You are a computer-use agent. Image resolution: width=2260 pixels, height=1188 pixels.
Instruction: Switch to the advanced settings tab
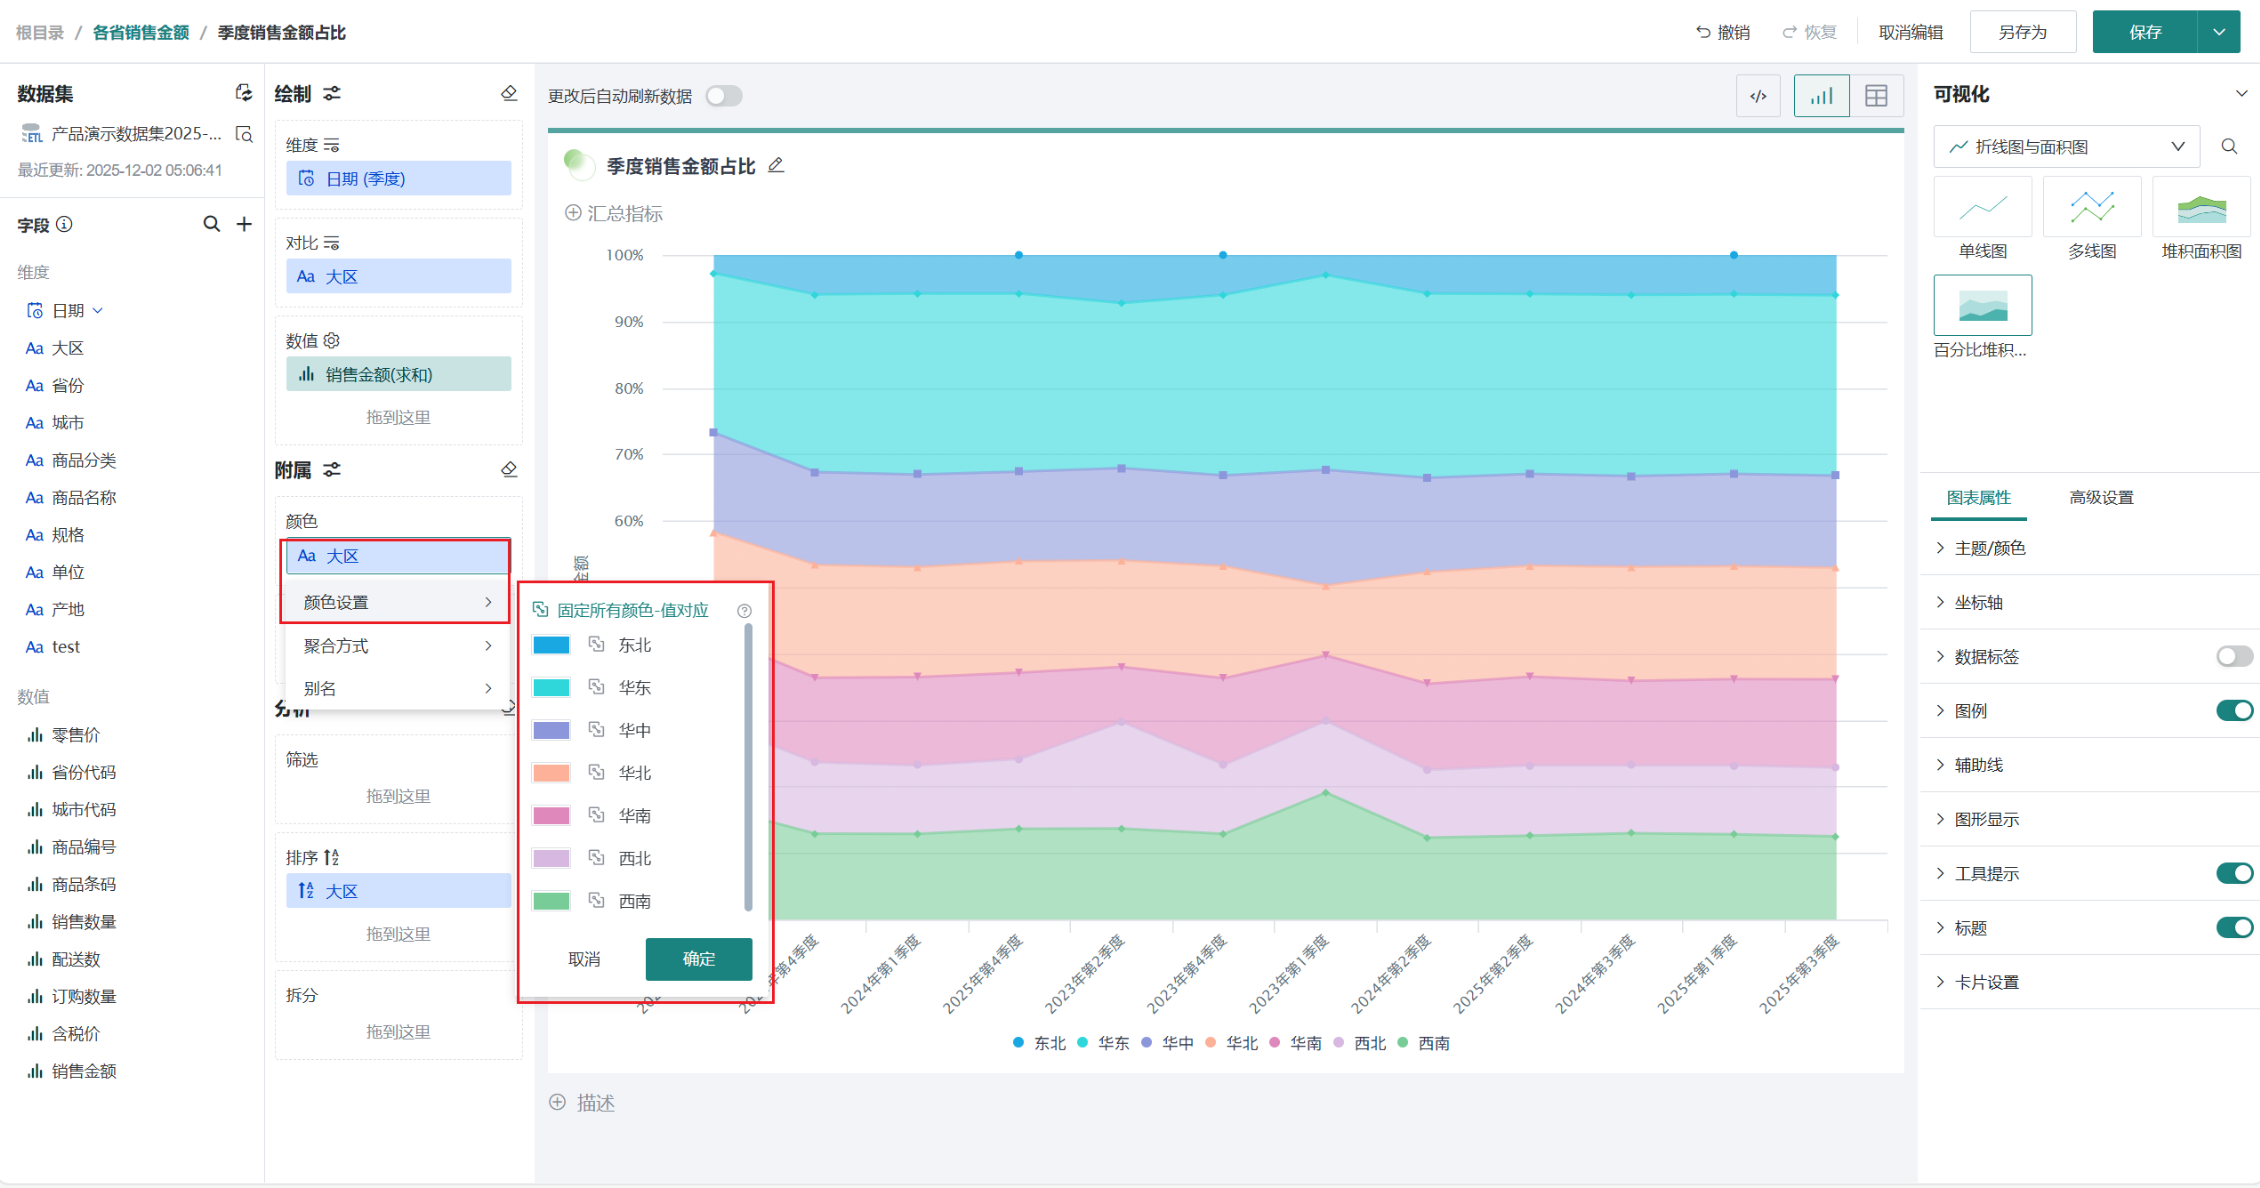tap(2101, 497)
